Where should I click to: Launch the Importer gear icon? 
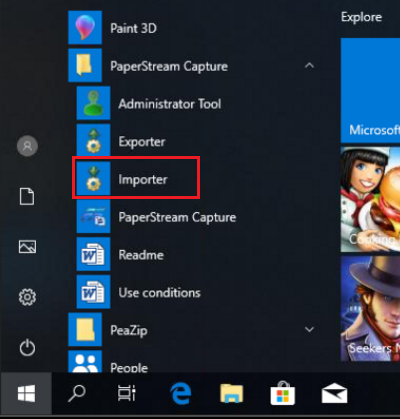(93, 178)
